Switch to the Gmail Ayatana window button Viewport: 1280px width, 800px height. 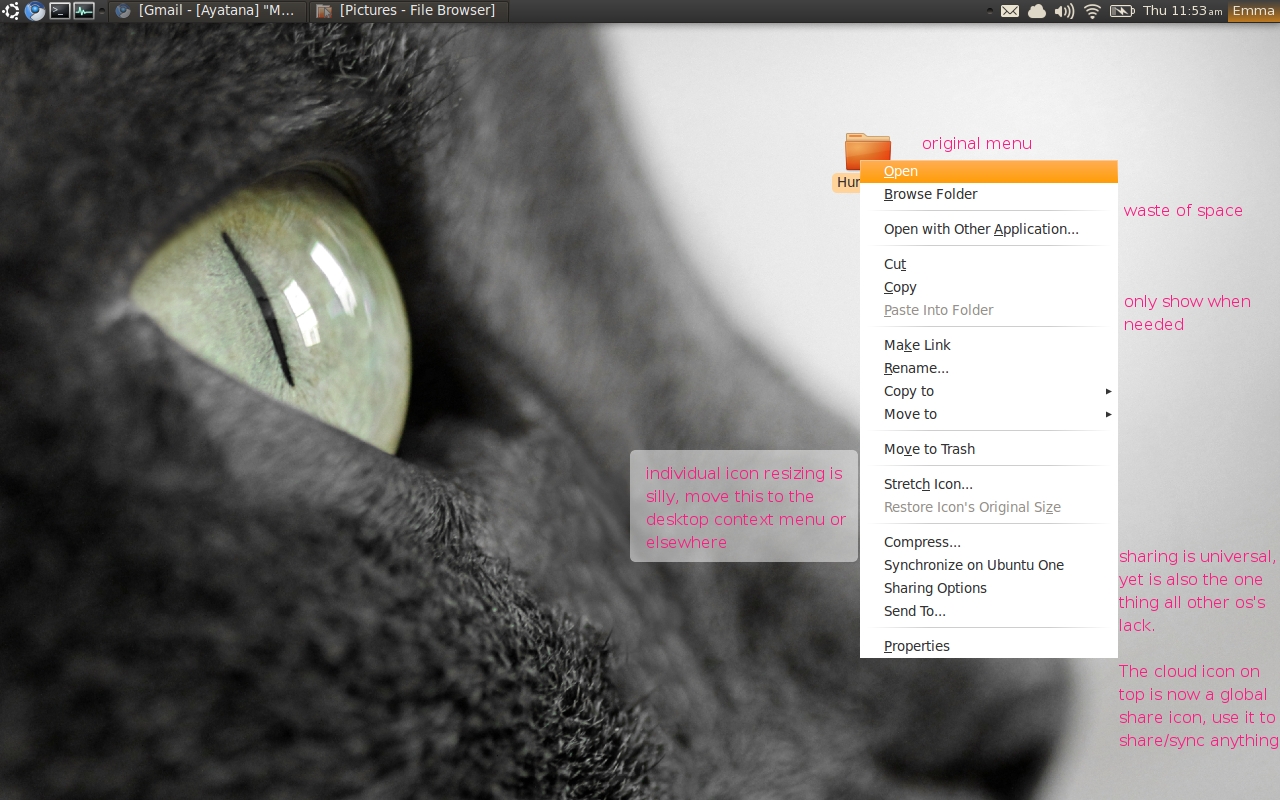point(206,11)
